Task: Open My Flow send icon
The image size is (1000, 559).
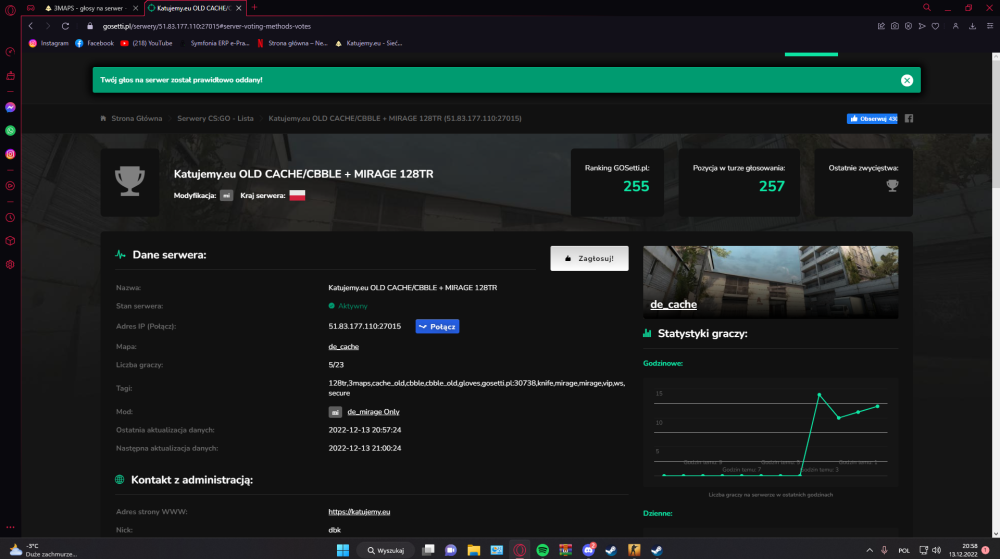Action: pyautogui.click(x=922, y=26)
